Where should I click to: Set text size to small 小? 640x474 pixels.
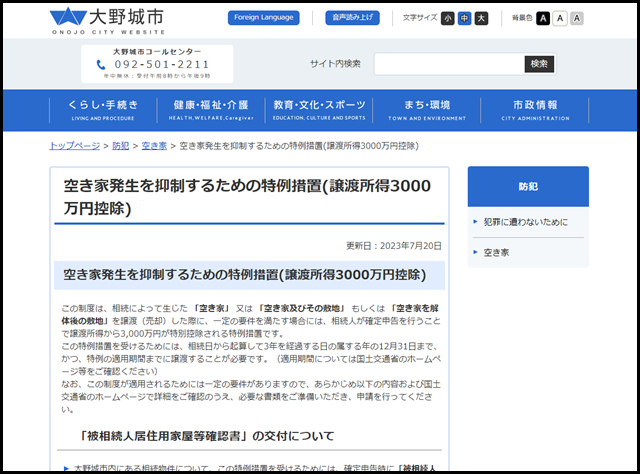[447, 18]
